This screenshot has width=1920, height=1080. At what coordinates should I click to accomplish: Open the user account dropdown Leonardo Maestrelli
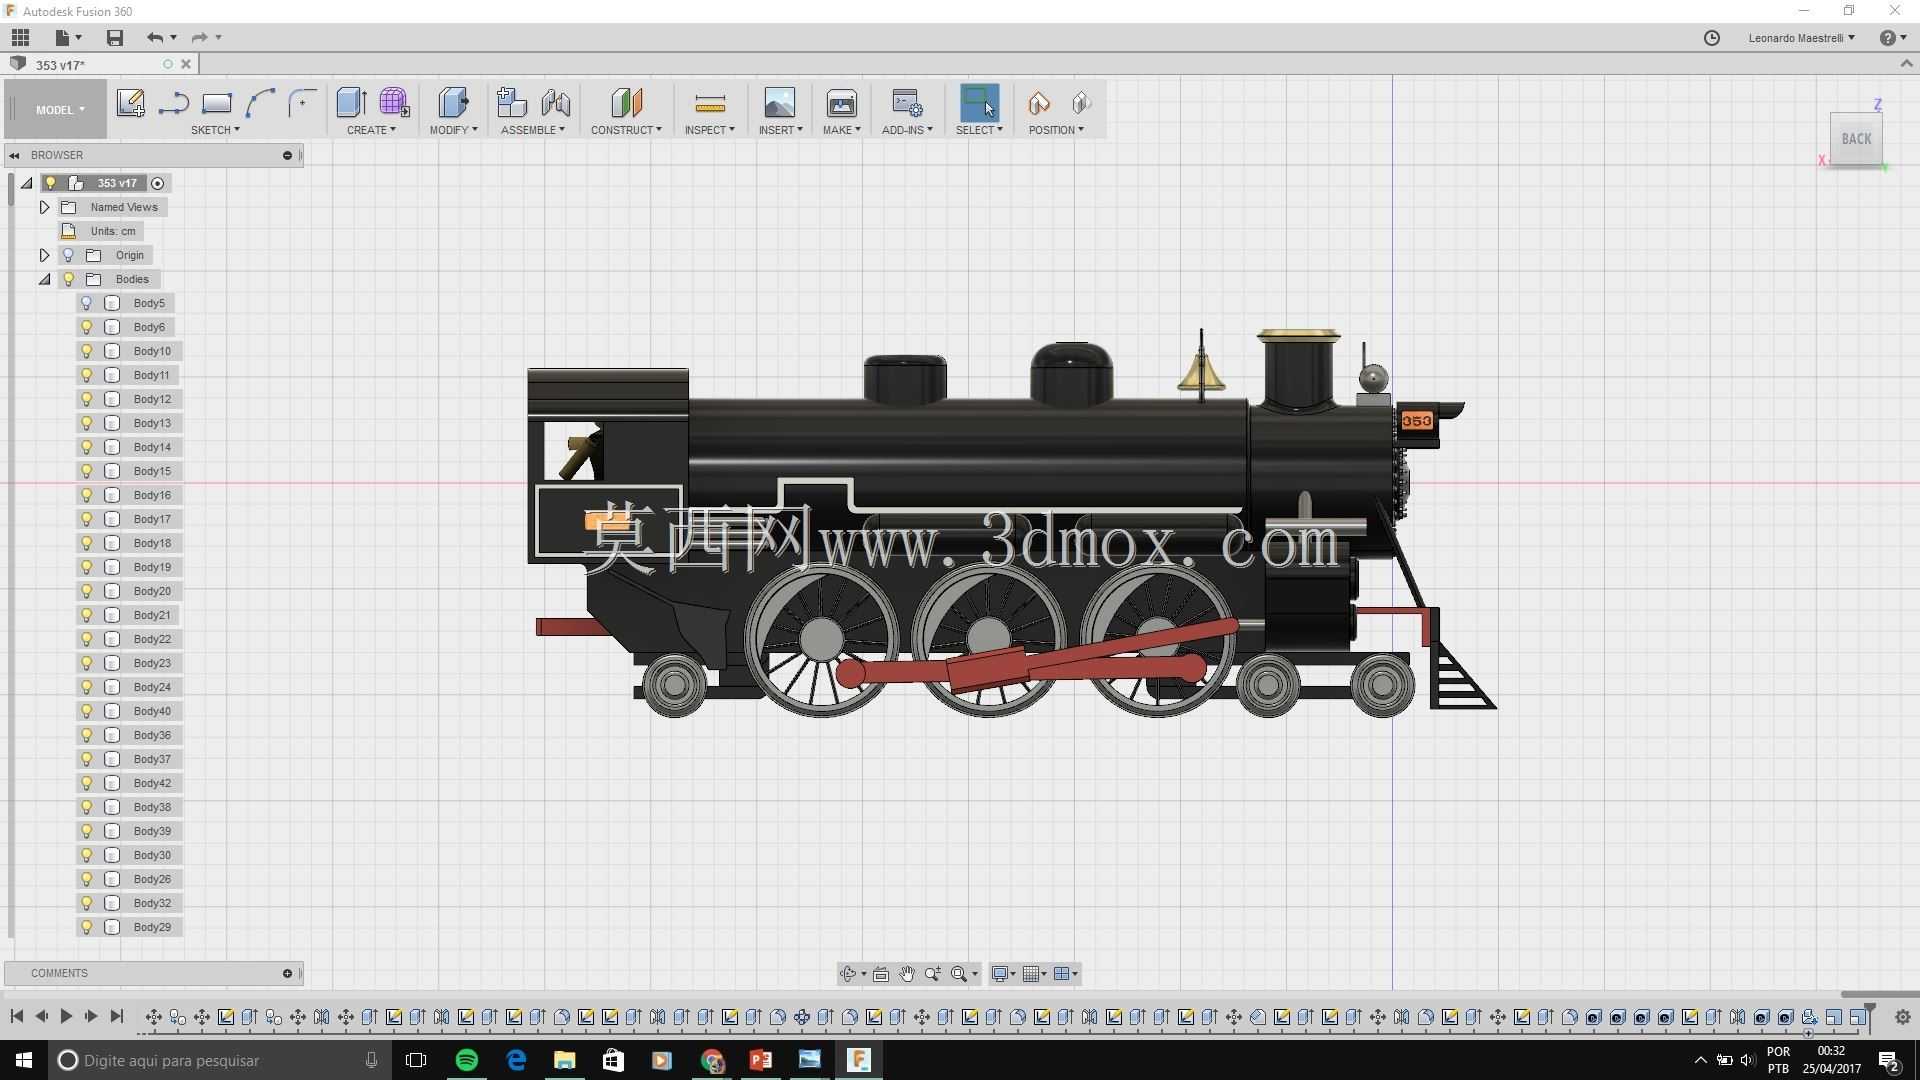pyautogui.click(x=1801, y=38)
